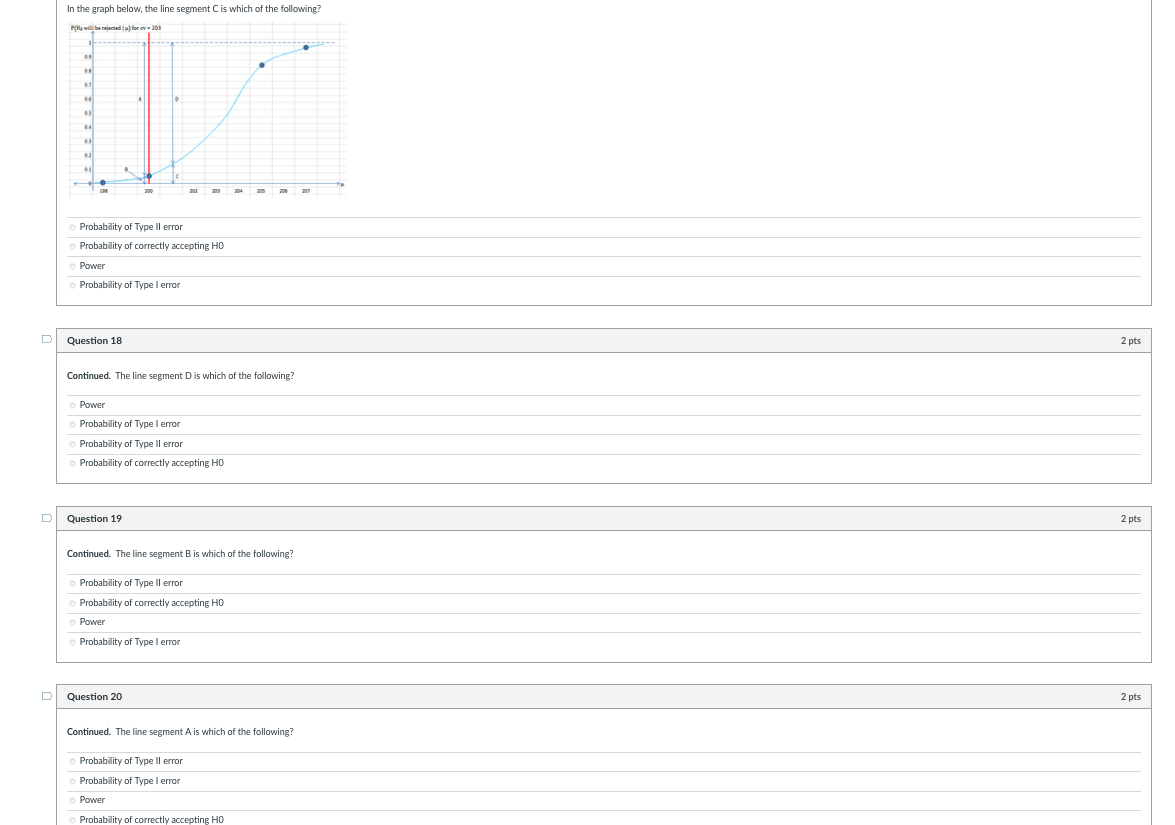
Task: Select "Probability of correctly accepting H0" for segment C
Action: tap(72, 246)
